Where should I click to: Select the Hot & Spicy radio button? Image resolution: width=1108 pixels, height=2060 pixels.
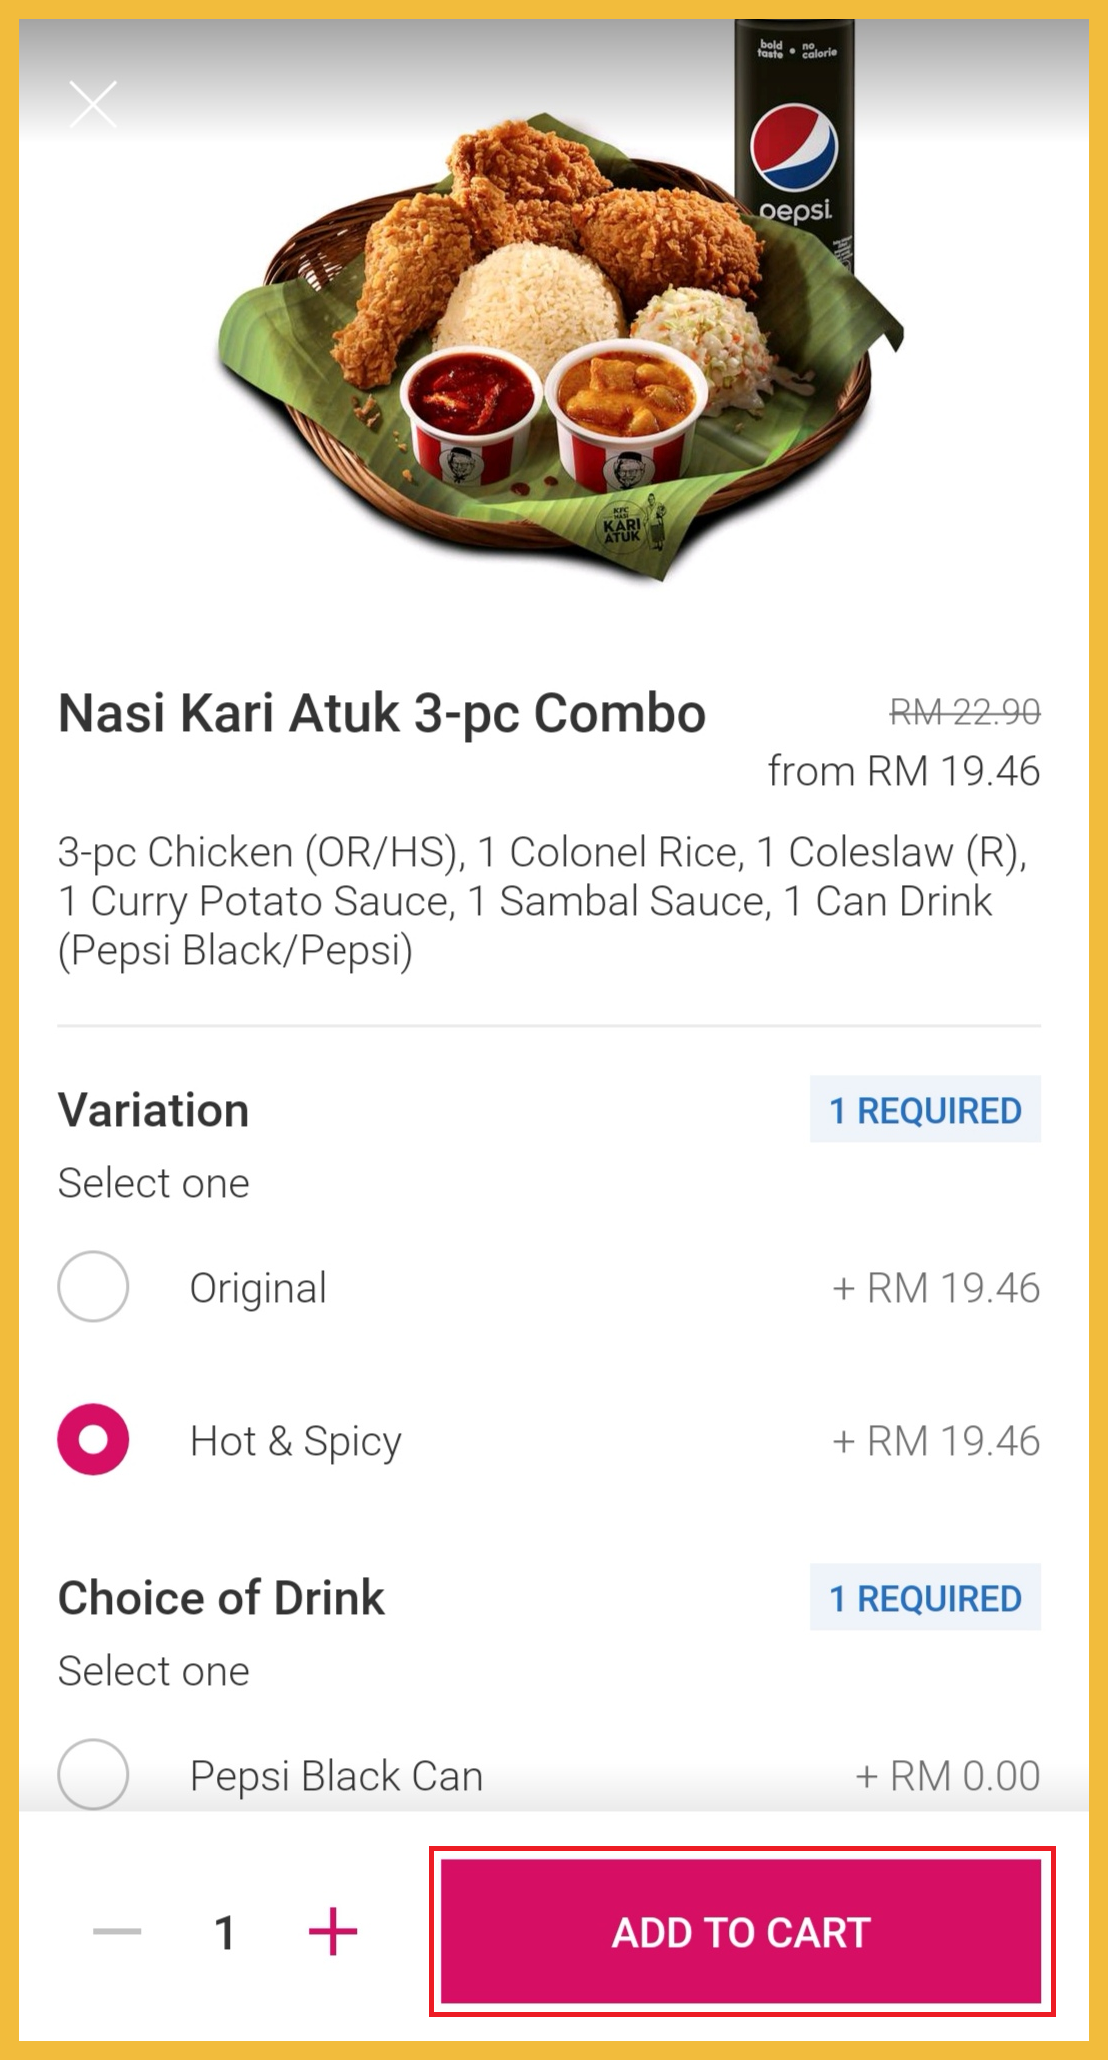93,1440
